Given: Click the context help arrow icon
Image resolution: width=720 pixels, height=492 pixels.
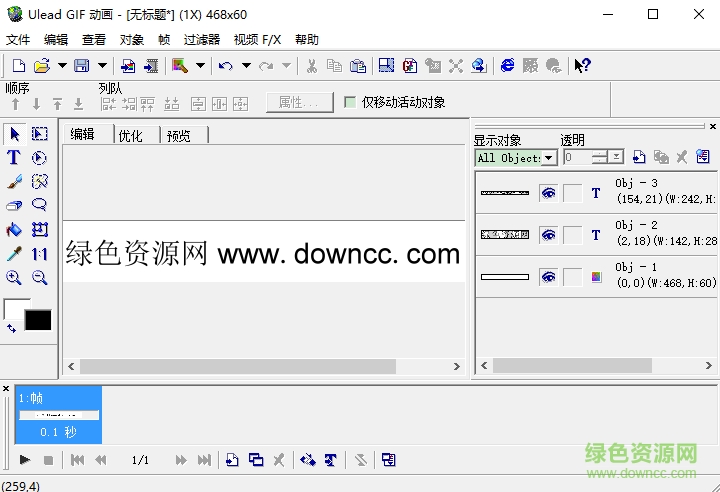Looking at the screenshot, I should (582, 66).
